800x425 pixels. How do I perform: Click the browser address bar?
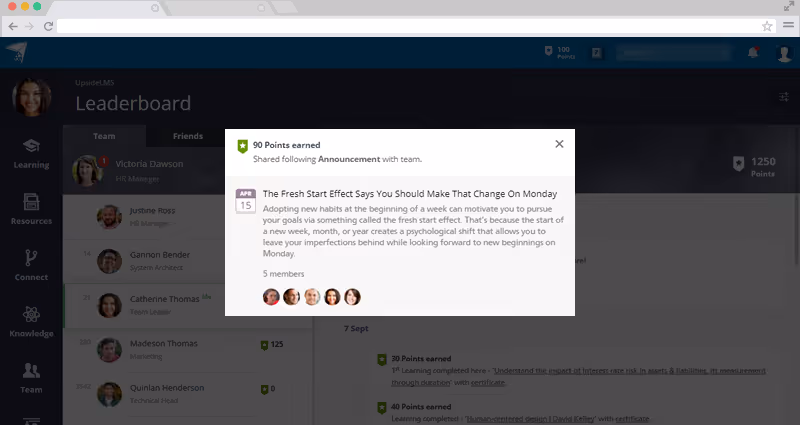(408, 26)
